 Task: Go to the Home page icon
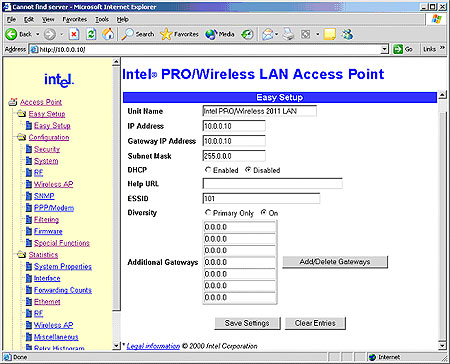(108, 34)
